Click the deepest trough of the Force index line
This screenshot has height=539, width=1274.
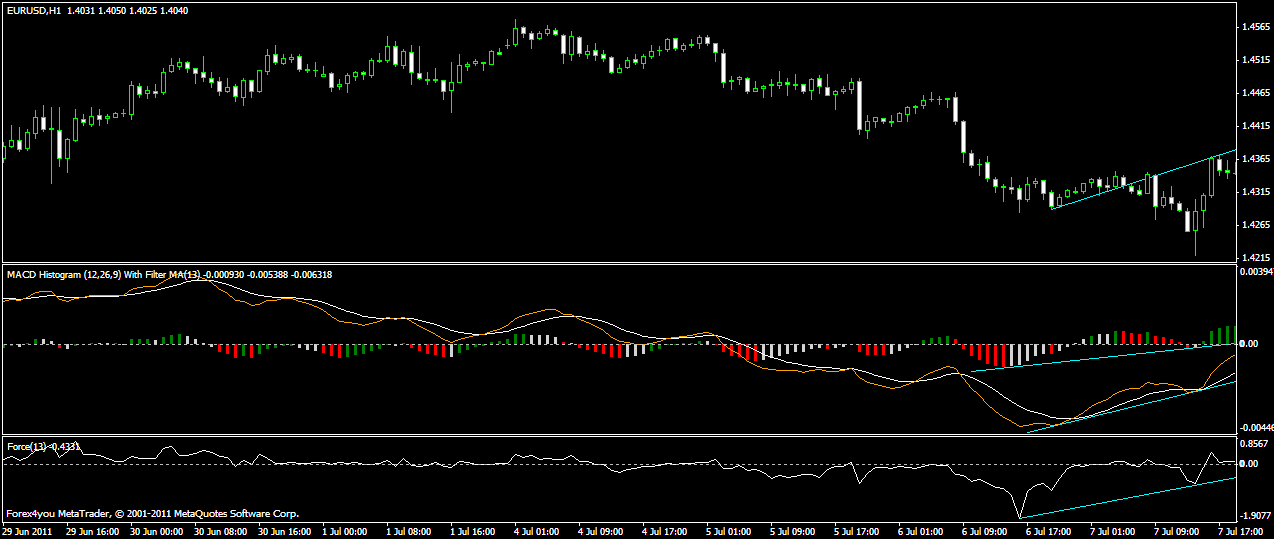click(x=1020, y=516)
